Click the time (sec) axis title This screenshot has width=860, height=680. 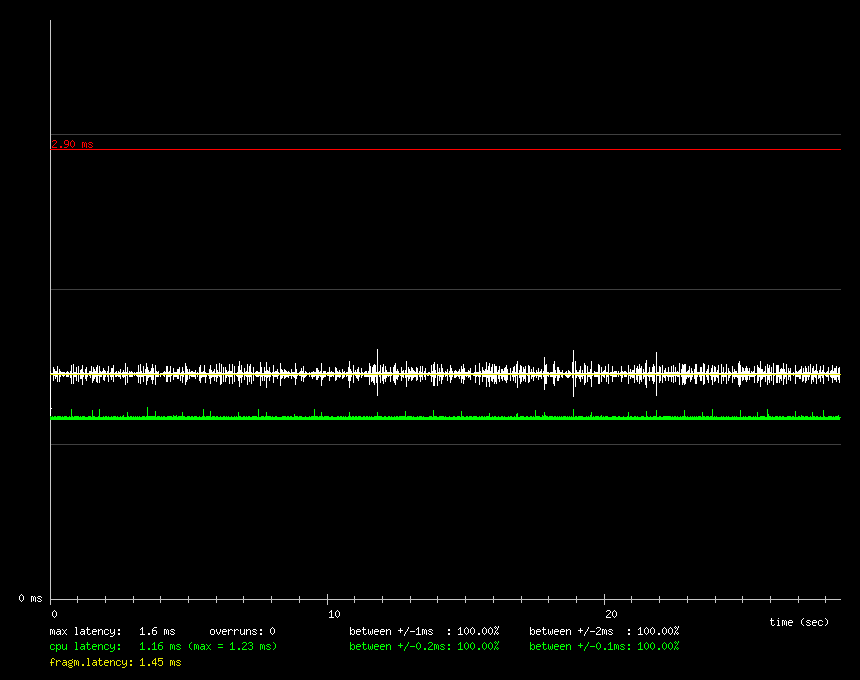[798, 622]
